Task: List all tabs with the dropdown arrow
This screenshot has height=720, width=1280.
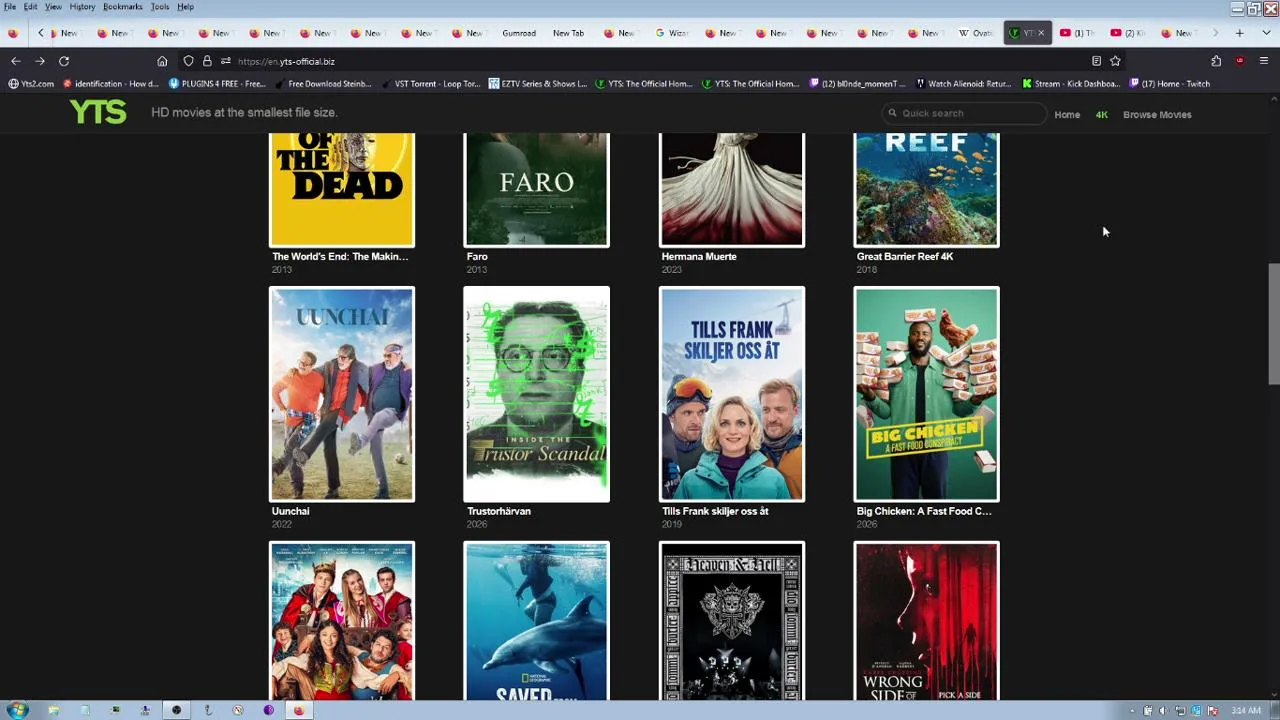Action: point(1264,33)
